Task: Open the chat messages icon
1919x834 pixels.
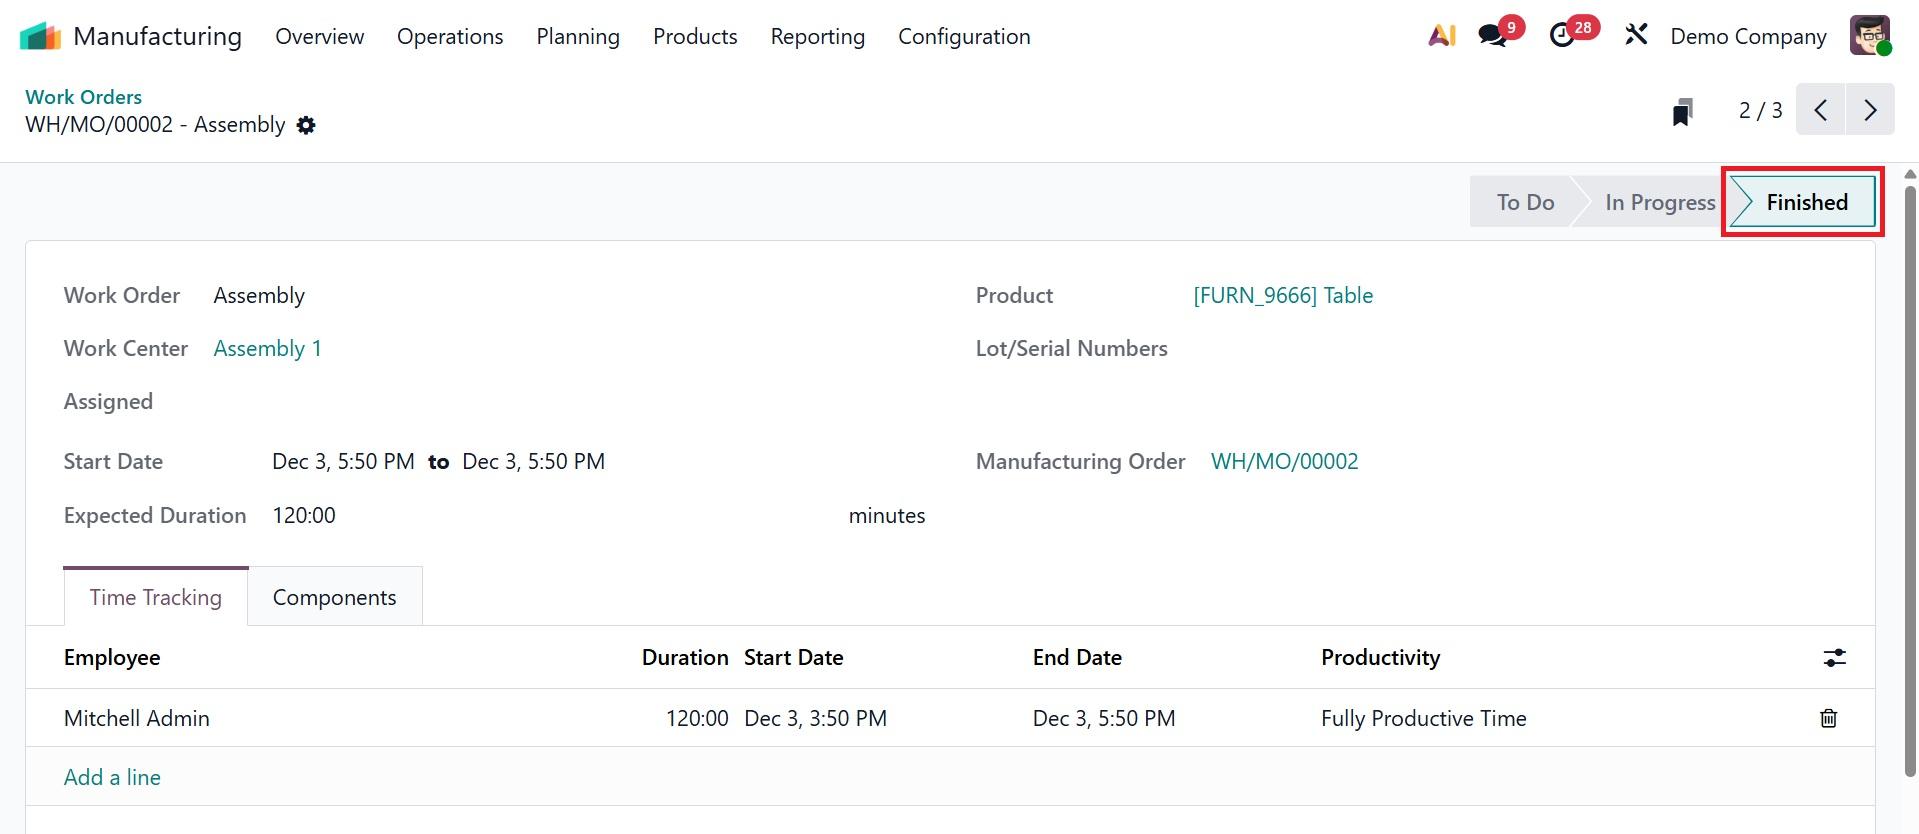Action: 1493,36
